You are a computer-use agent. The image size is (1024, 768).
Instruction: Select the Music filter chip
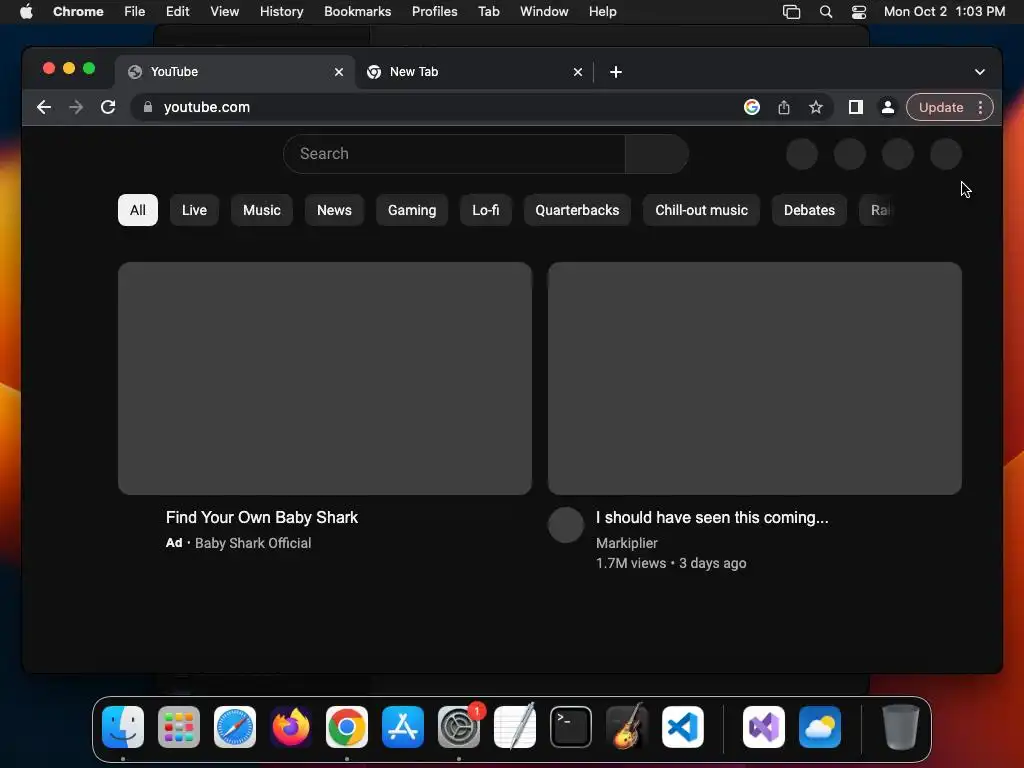262,210
